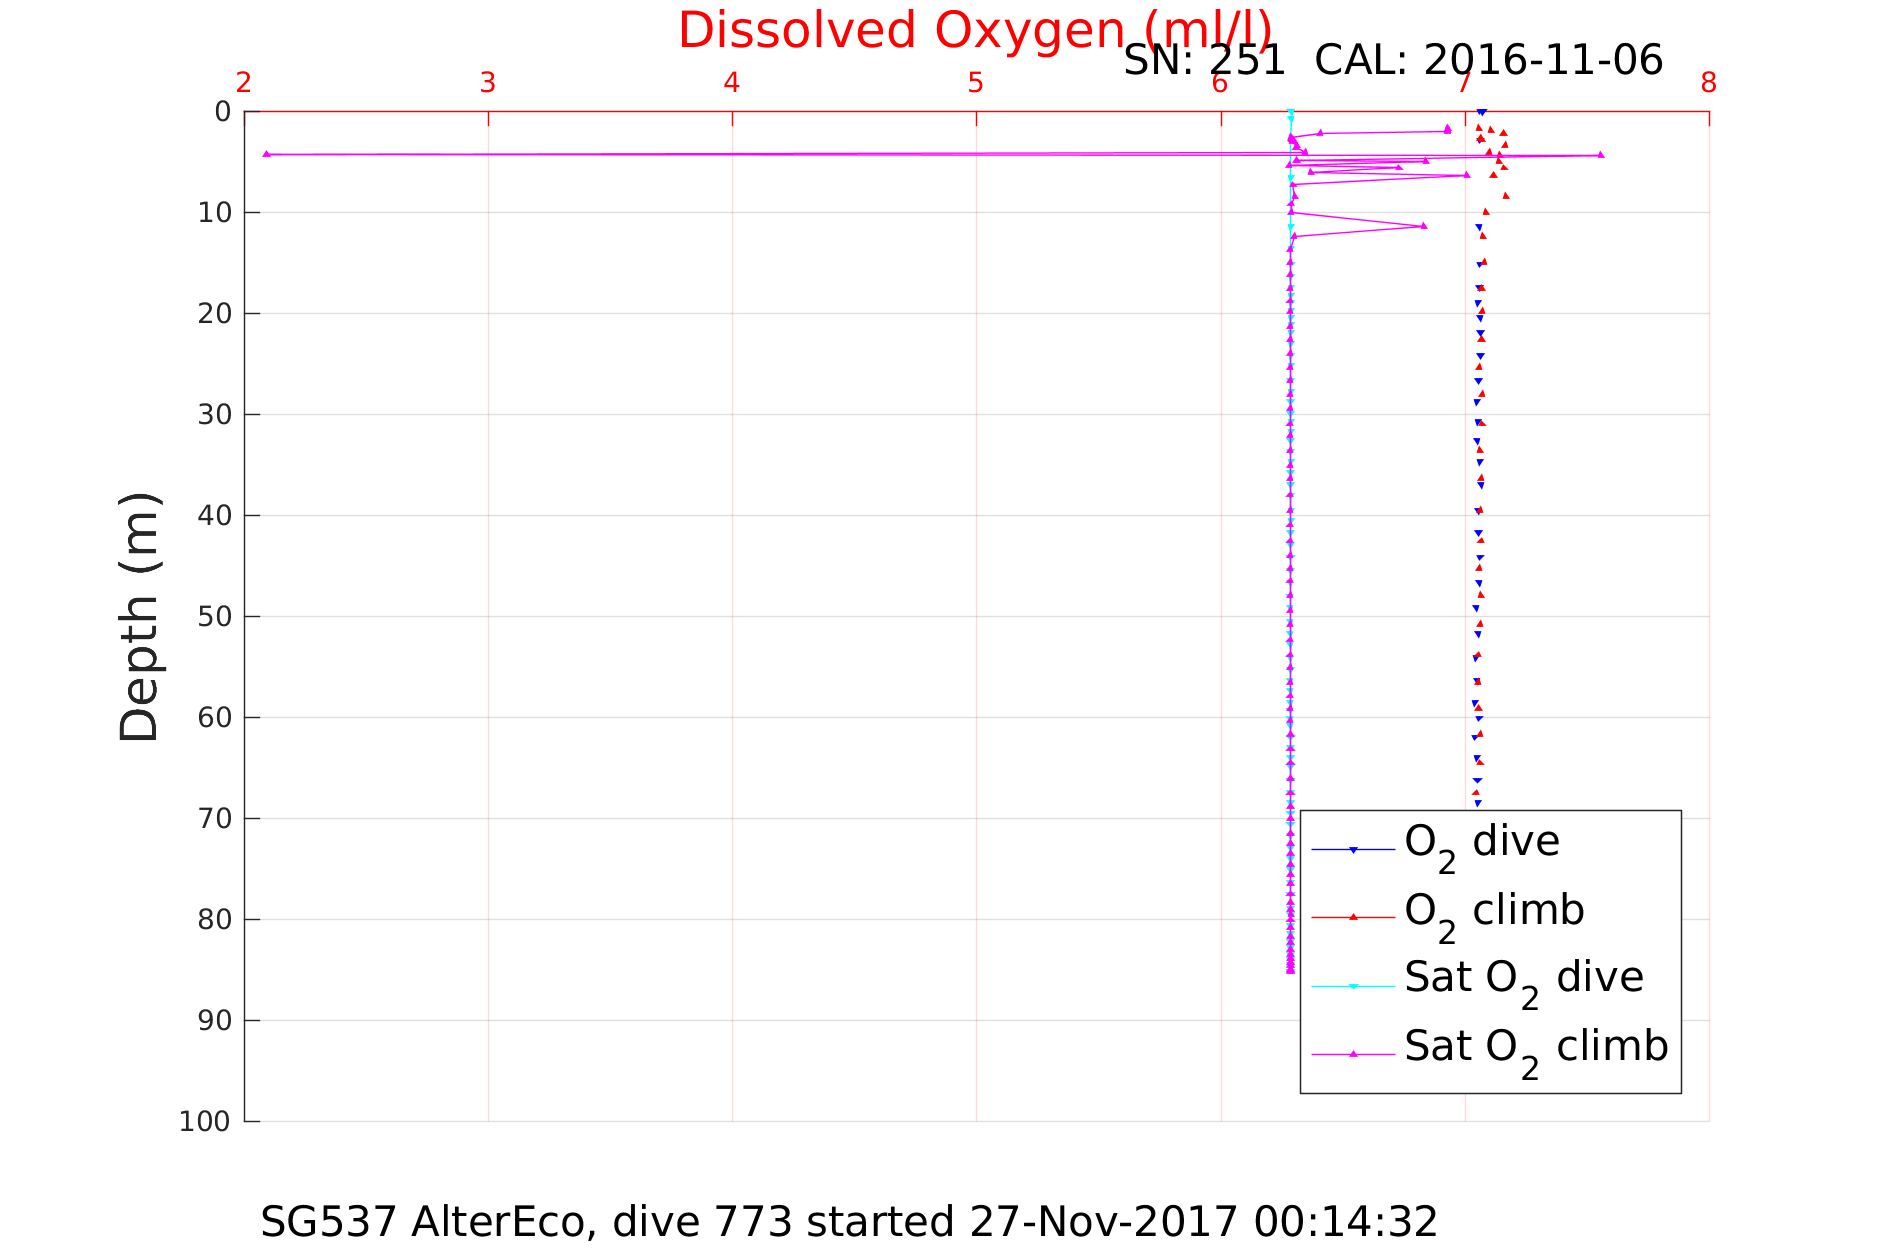Image resolution: width=1890 pixels, height=1260 pixels.
Task: Click the 'SN: 251 CAL: 2016-11-06' annotation
Action: (1393, 60)
